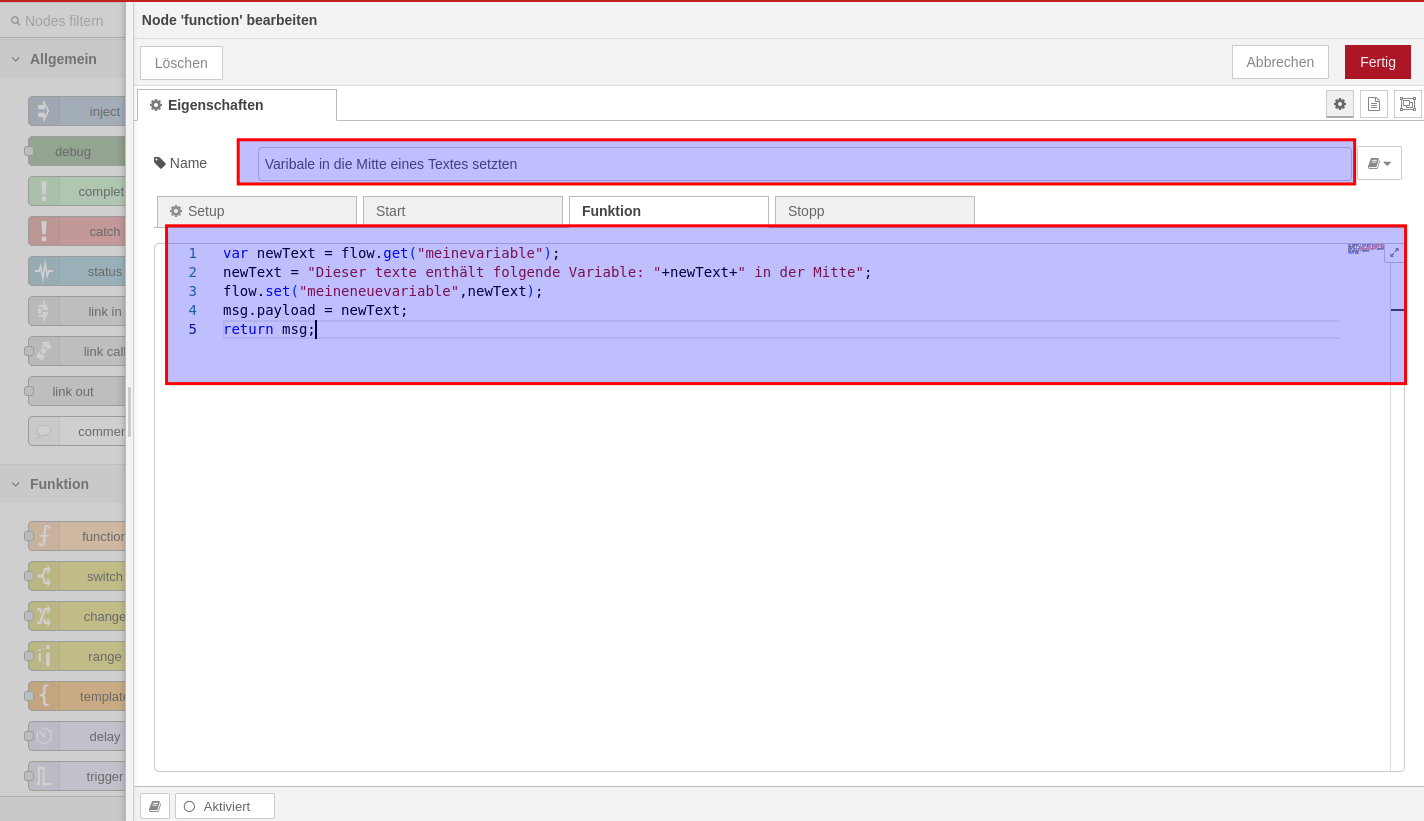Screen dimensions: 1424x821
Task: Toggle the Aktiviert node state
Action: pos(225,806)
